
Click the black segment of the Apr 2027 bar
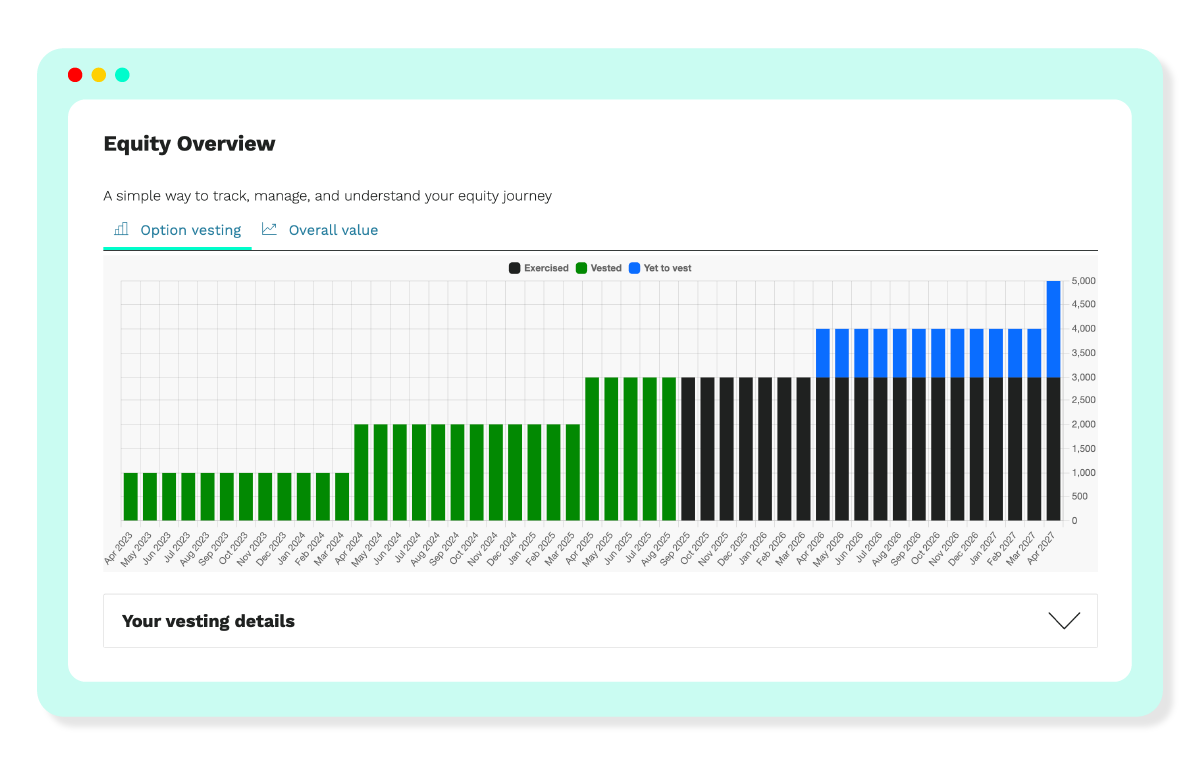point(1053,448)
